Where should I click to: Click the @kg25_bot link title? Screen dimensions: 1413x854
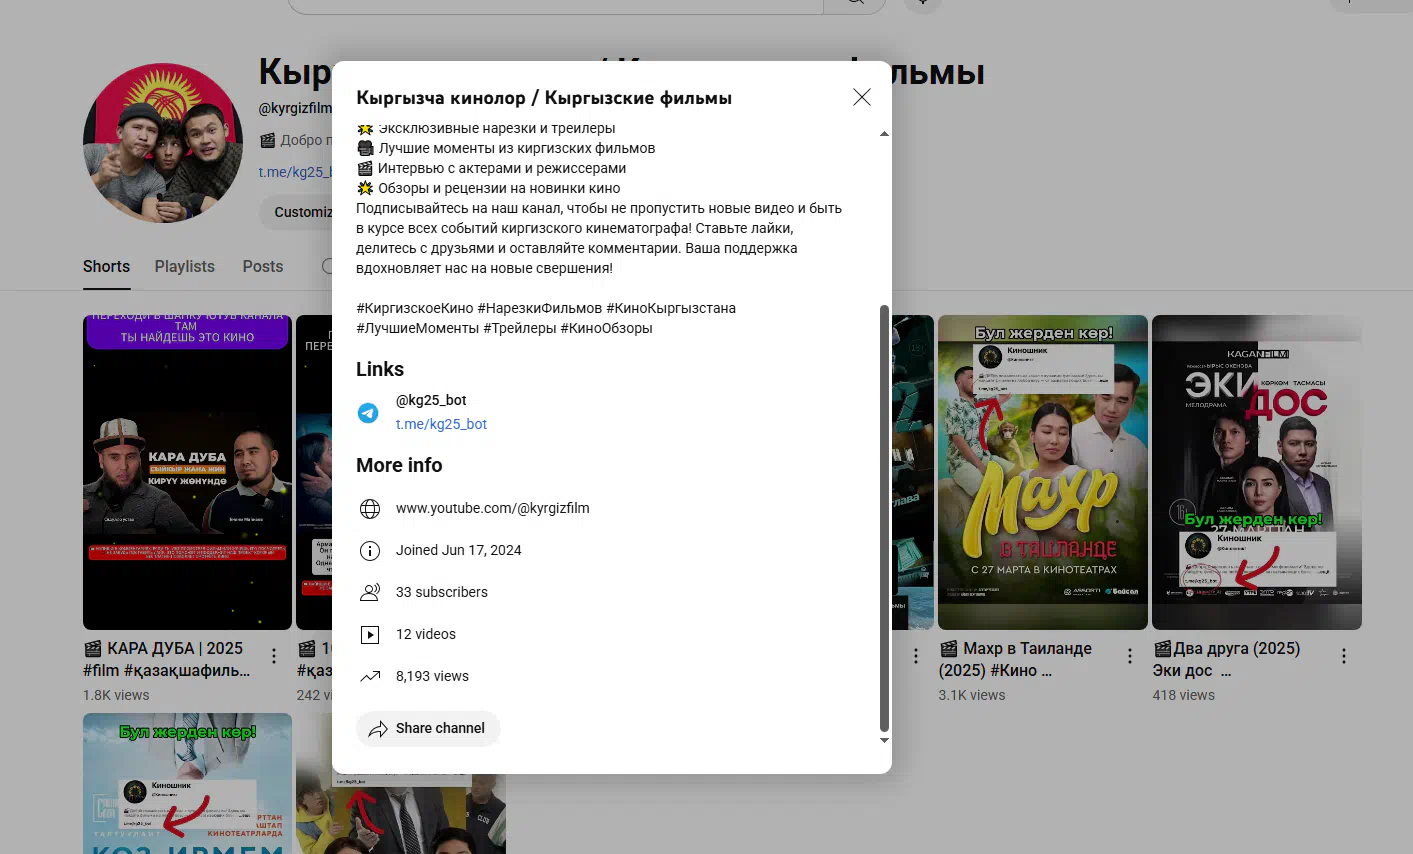point(431,400)
